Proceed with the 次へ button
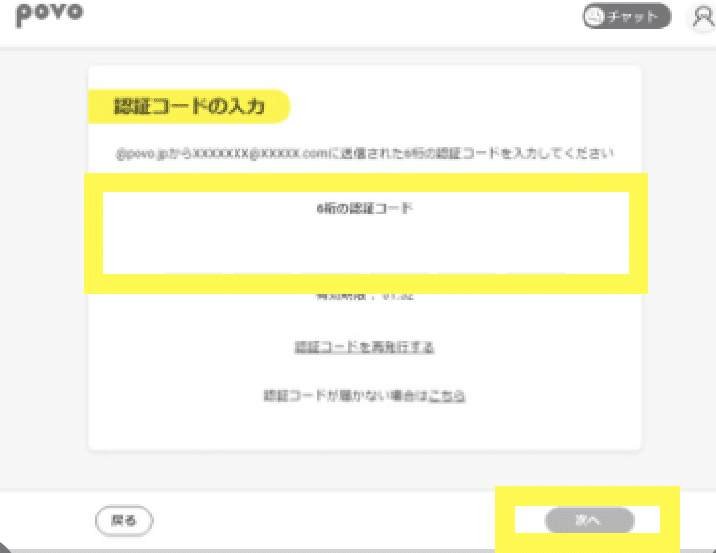 [590, 520]
